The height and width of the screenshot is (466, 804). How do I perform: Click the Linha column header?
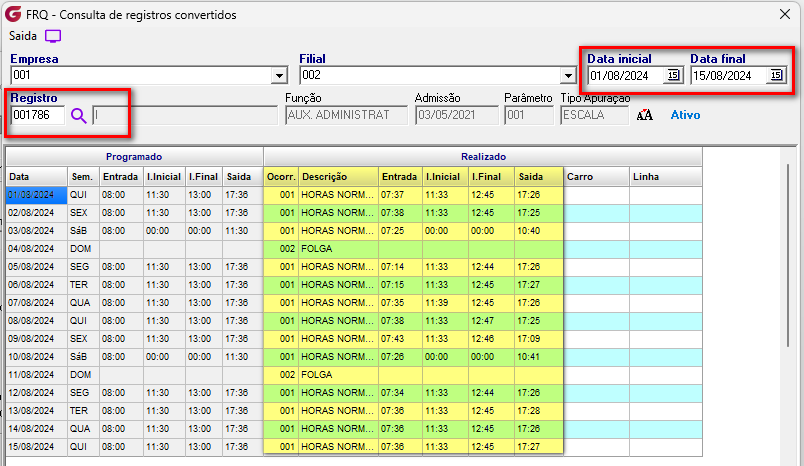click(666, 176)
